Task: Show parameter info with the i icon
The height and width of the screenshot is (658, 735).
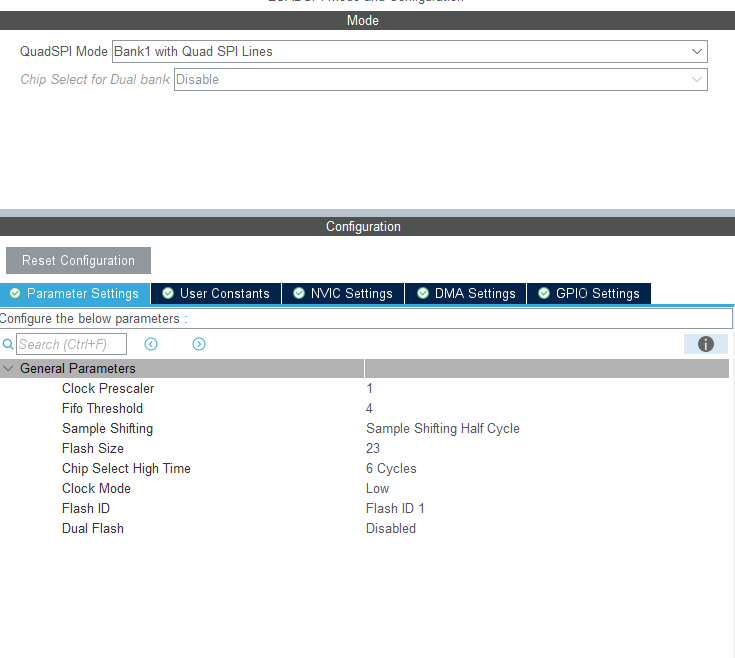Action: pyautogui.click(x=705, y=344)
